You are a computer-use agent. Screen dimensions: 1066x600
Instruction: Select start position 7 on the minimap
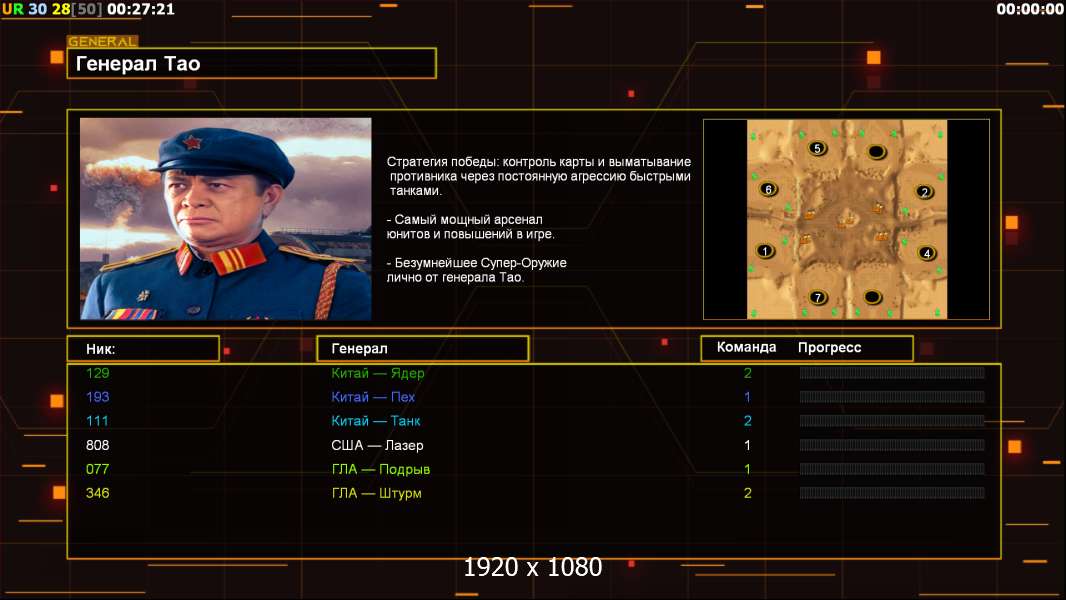[x=818, y=297]
